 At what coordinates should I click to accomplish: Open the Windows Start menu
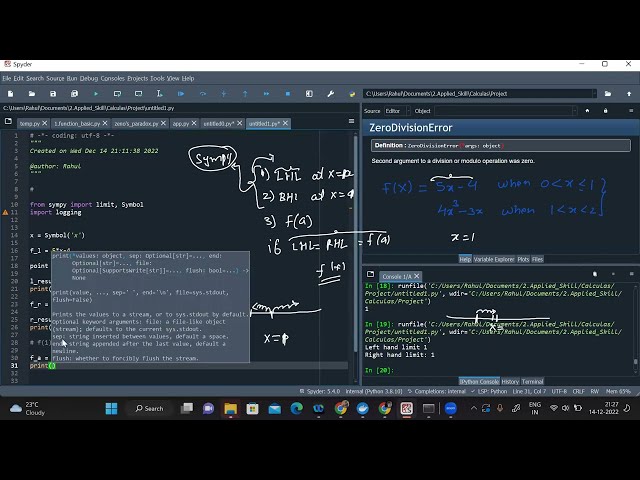click(x=111, y=408)
